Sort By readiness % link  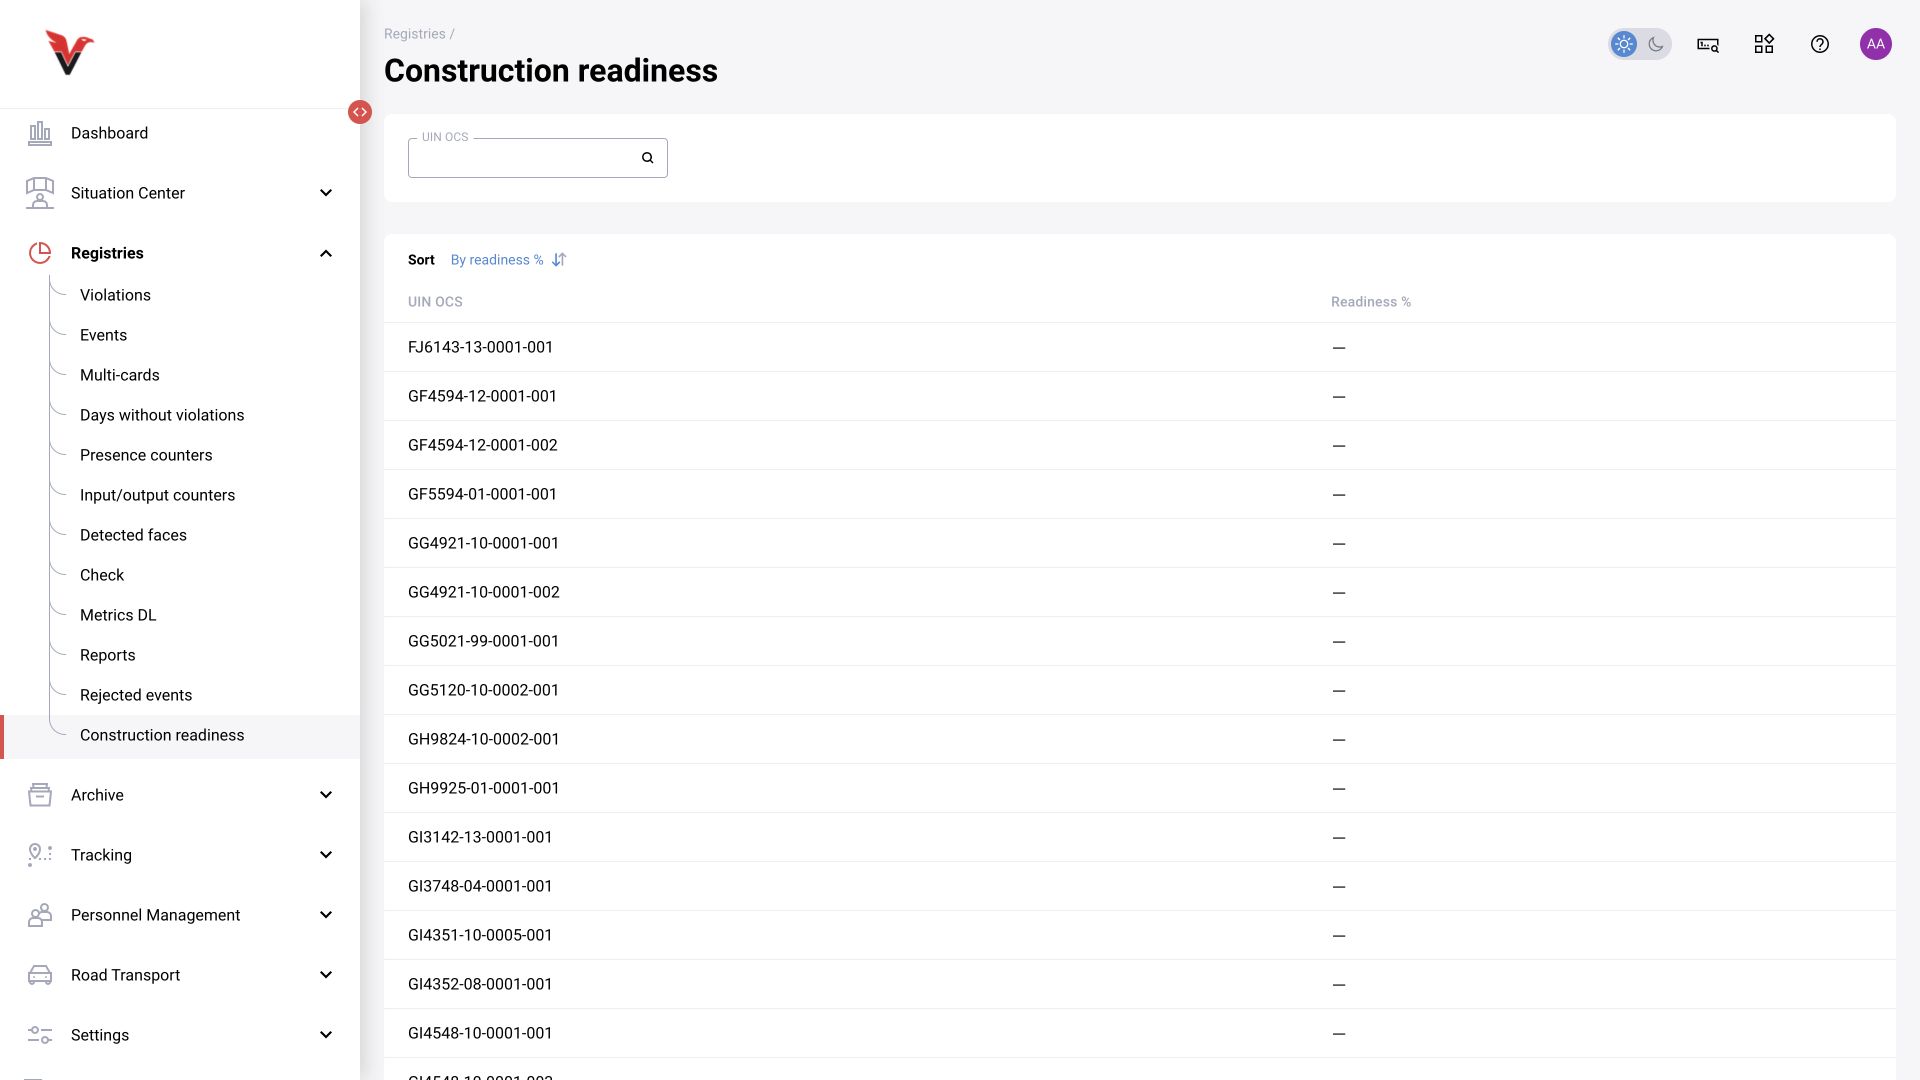[497, 260]
